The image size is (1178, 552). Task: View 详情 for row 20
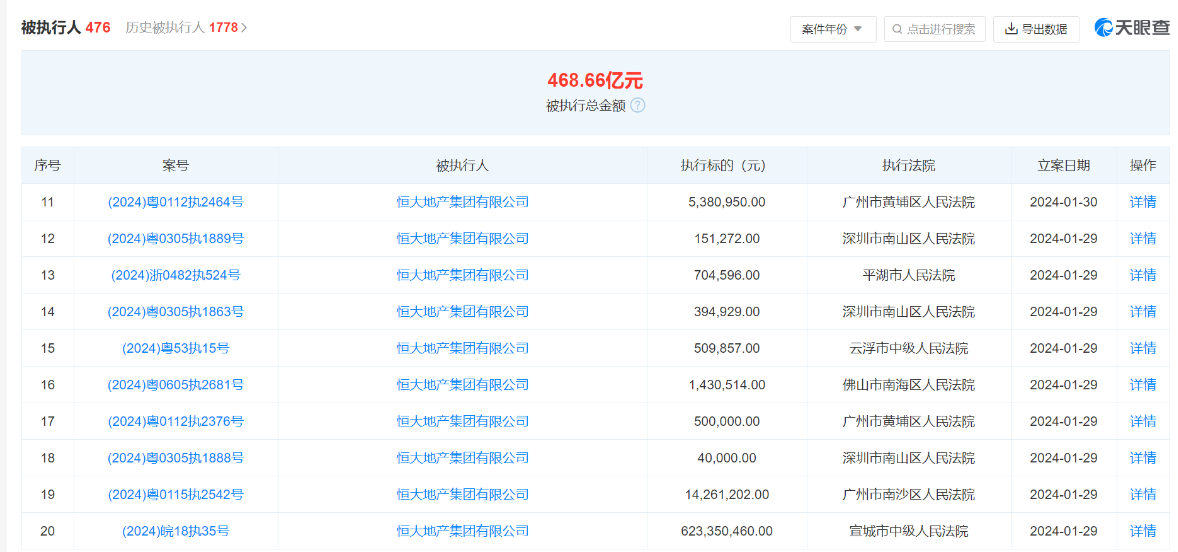point(1142,531)
